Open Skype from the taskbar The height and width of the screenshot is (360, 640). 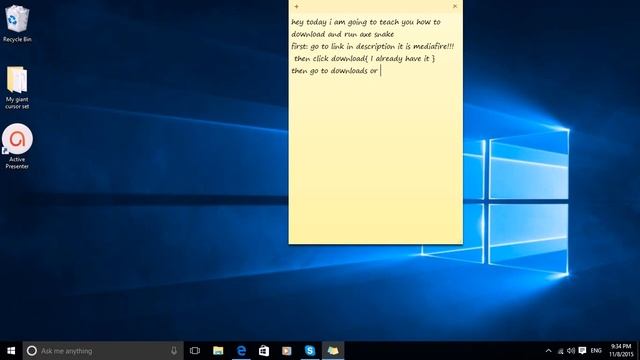click(310, 351)
